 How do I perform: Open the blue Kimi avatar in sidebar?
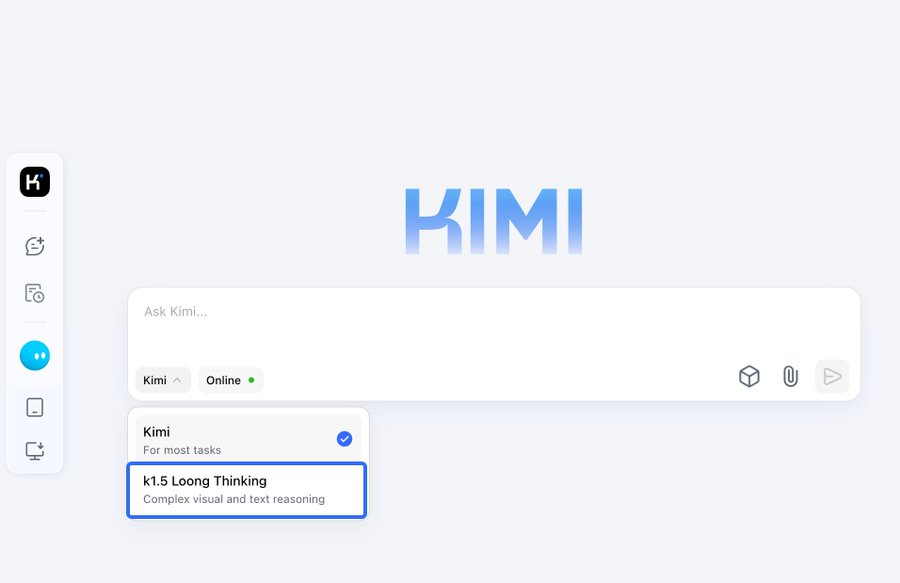coord(35,356)
